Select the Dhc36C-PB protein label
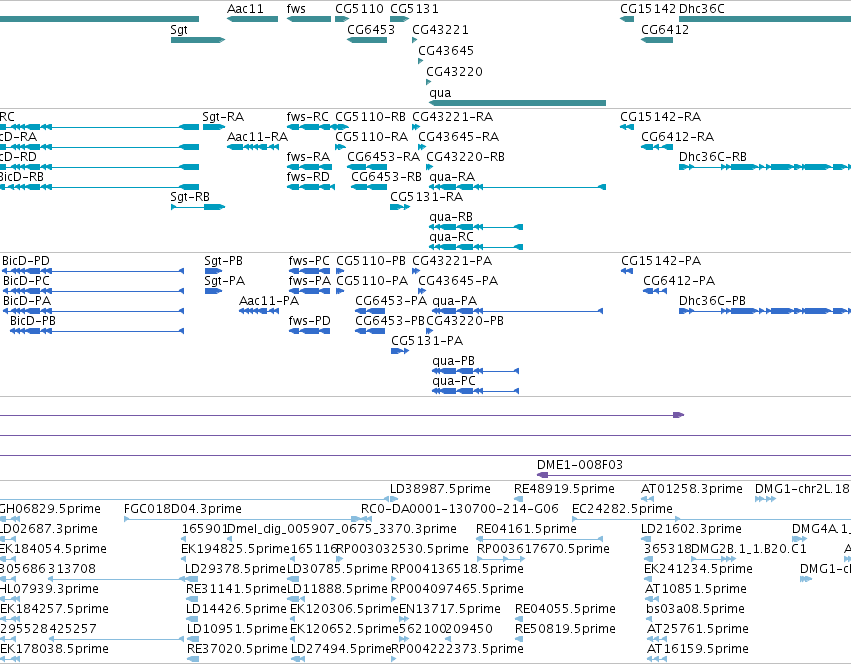This screenshot has height=664, width=851. 712,301
